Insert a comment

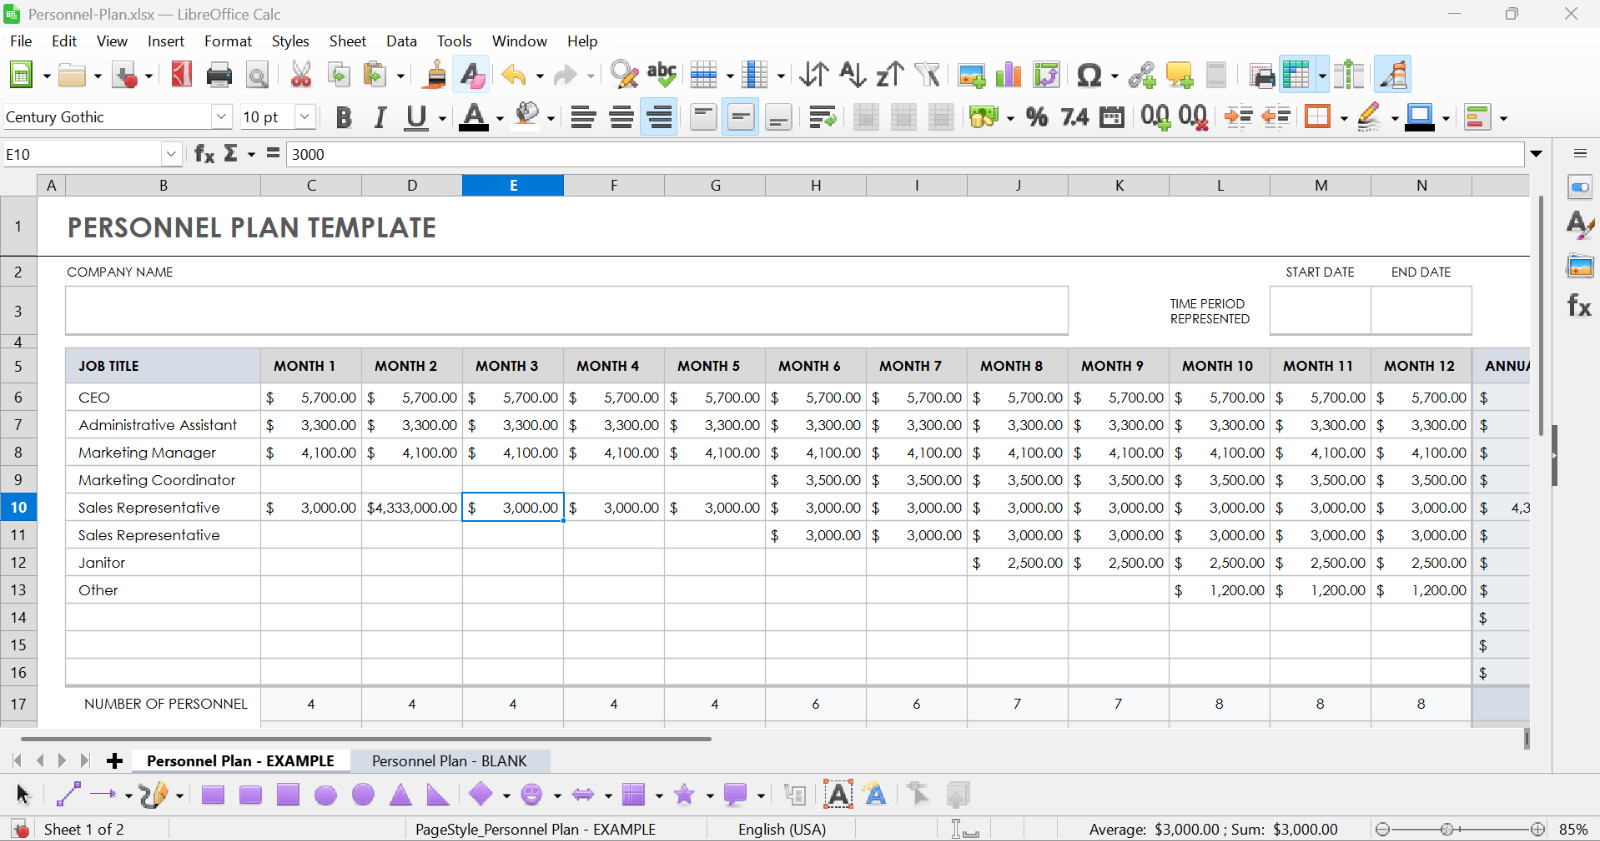point(1179,75)
